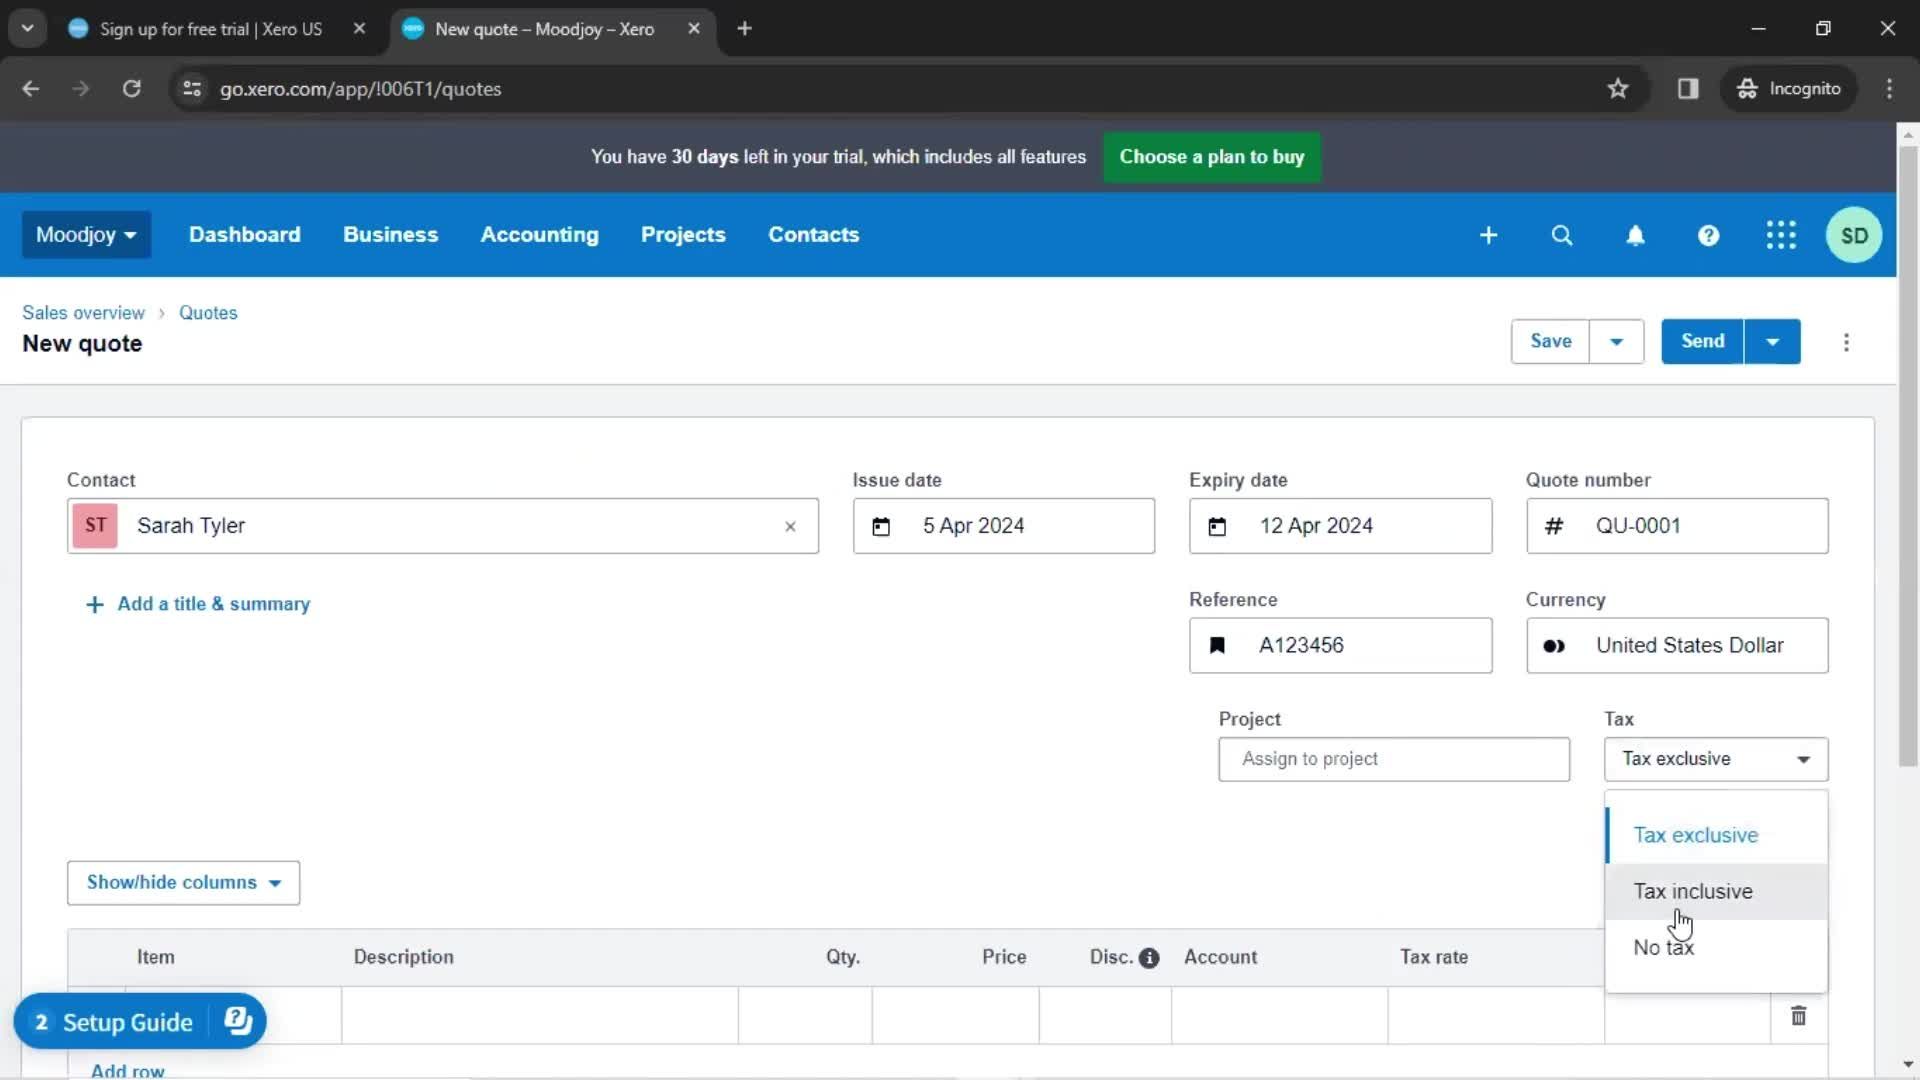Expand the Moodjoy organisation menu
Image resolution: width=1920 pixels, height=1080 pixels.
86,235
